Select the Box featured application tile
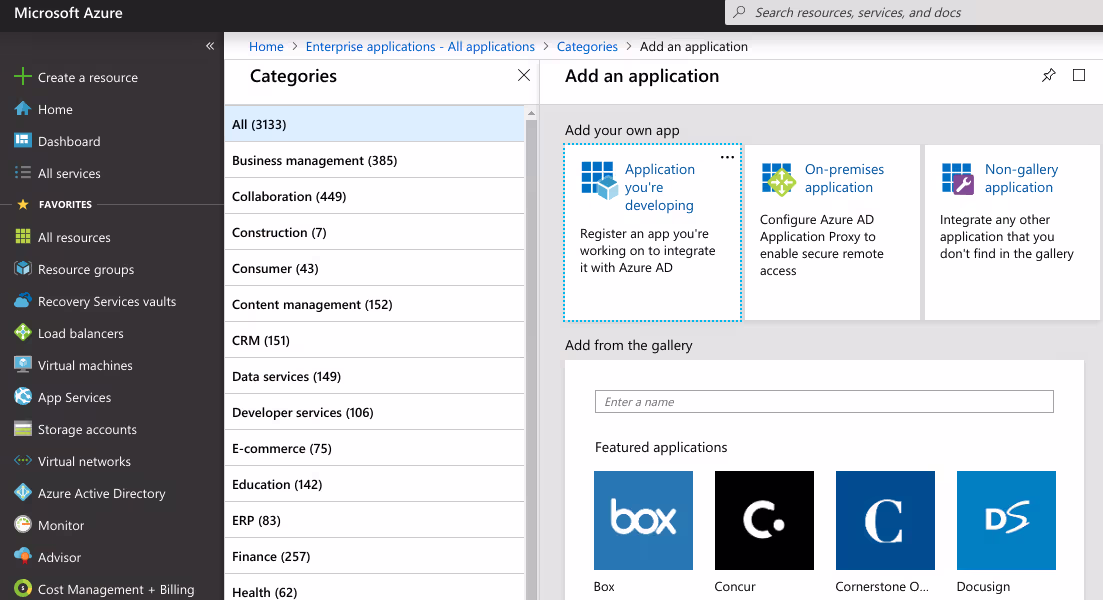 tap(643, 521)
